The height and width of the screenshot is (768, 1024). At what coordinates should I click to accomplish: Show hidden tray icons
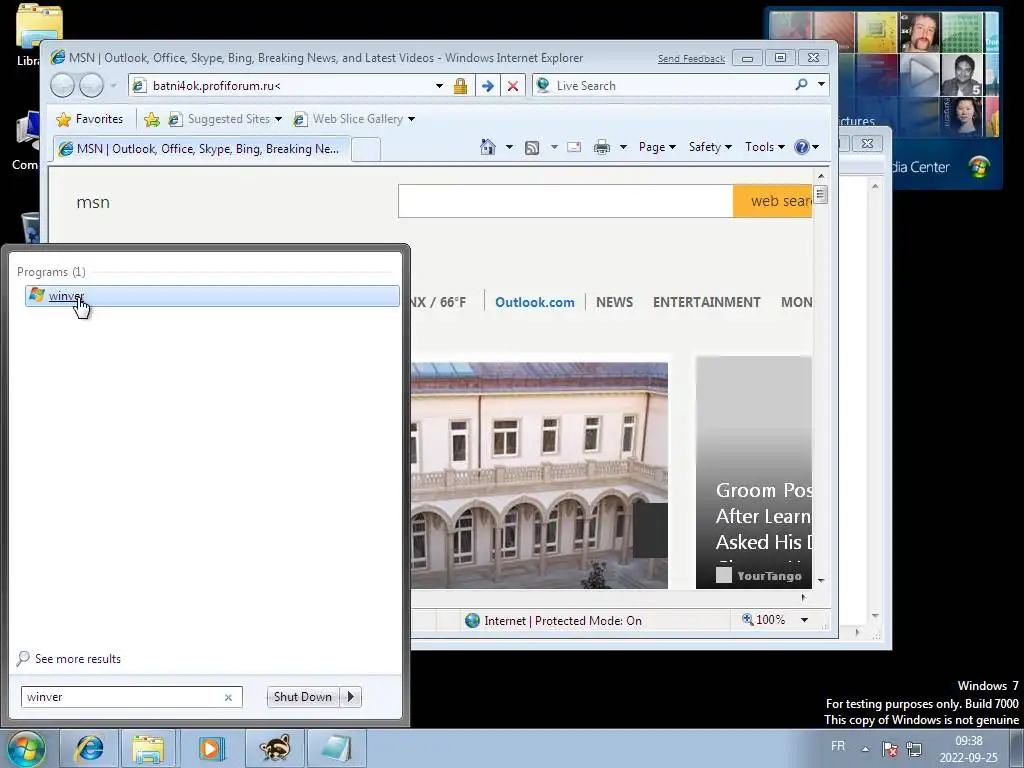click(x=865, y=749)
